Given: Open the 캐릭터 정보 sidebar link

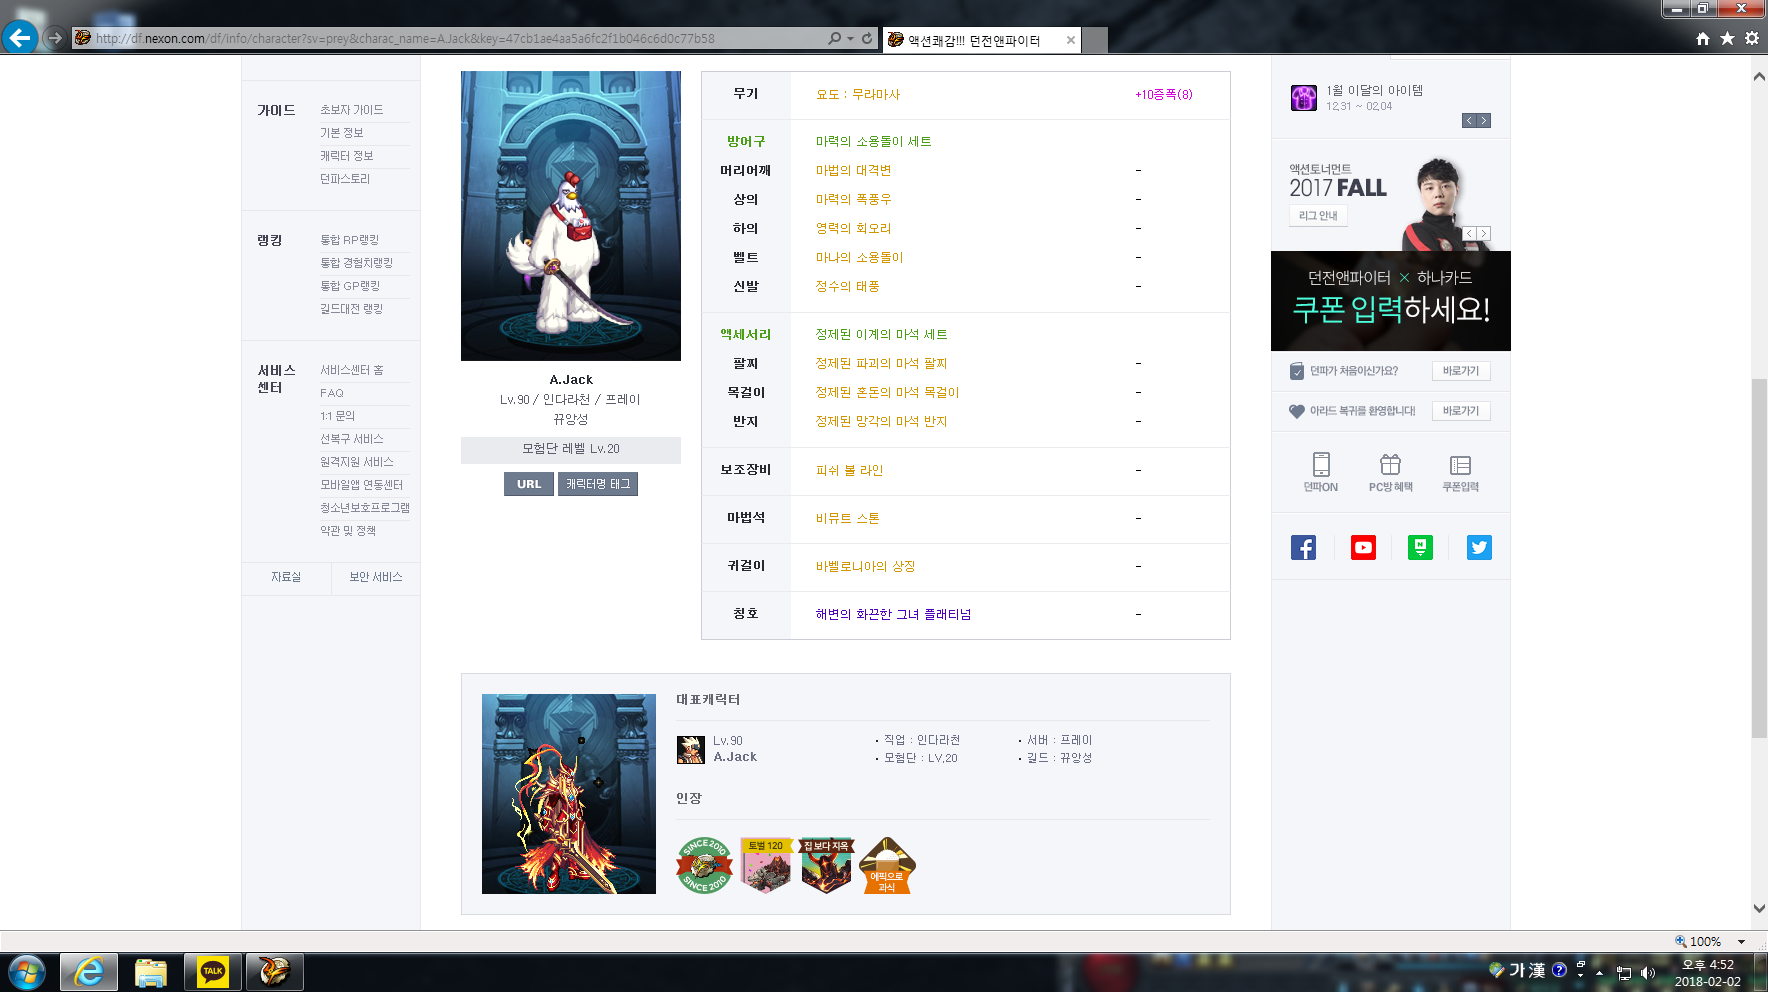Looking at the screenshot, I should 347,156.
